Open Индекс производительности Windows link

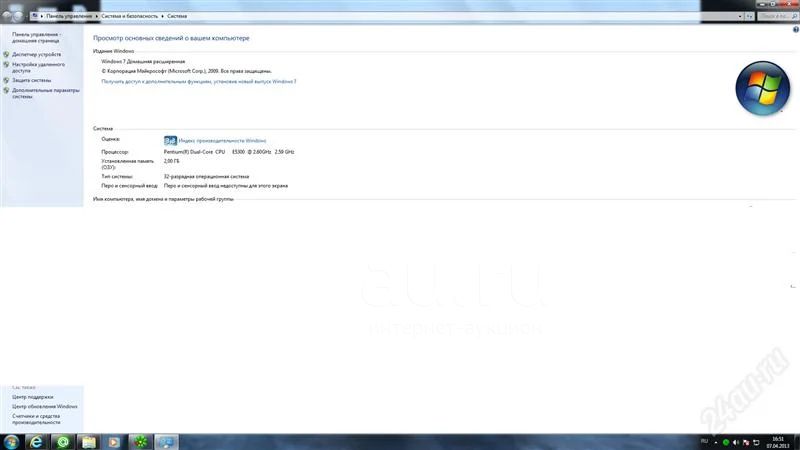tap(222, 140)
